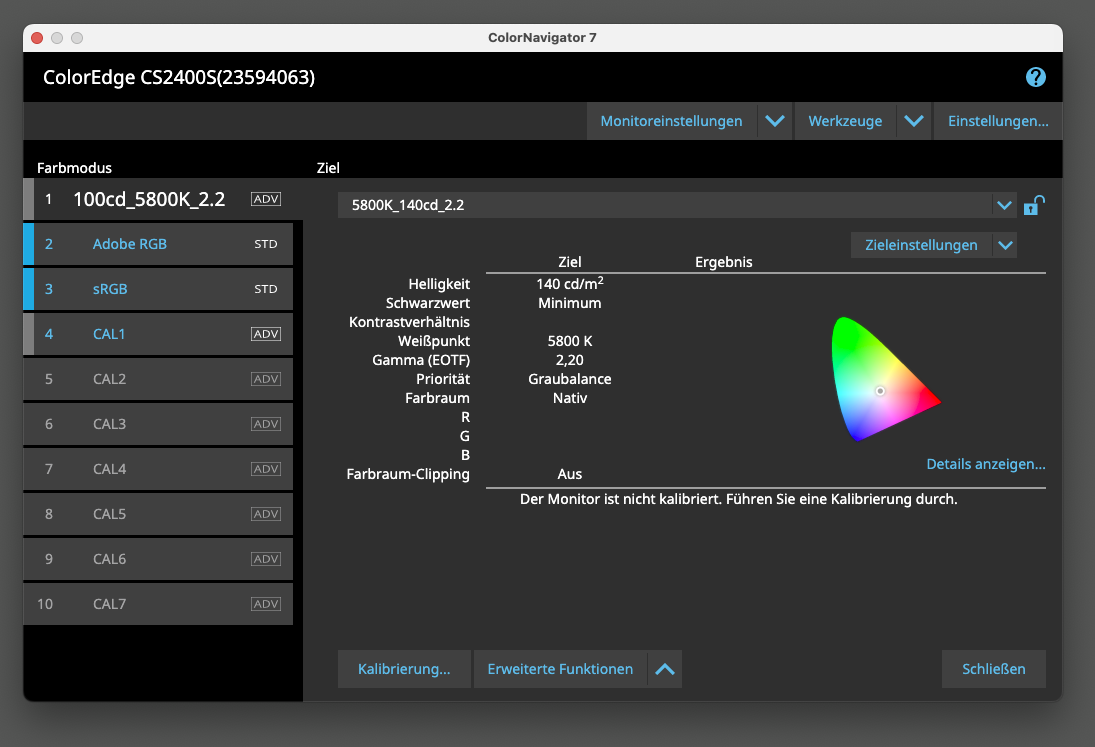Viewport: 1095px width, 747px height.
Task: Click the STD badge beside sRGB
Action: click(x=266, y=289)
